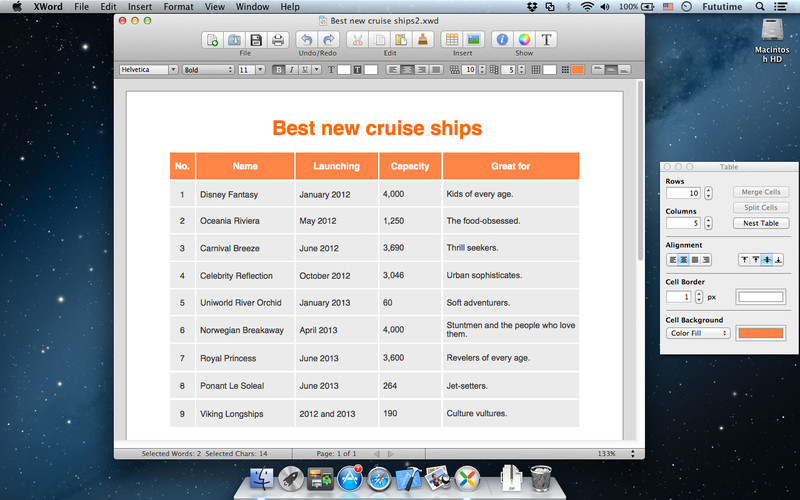Open the Insert menu in menu bar

coord(140,7)
